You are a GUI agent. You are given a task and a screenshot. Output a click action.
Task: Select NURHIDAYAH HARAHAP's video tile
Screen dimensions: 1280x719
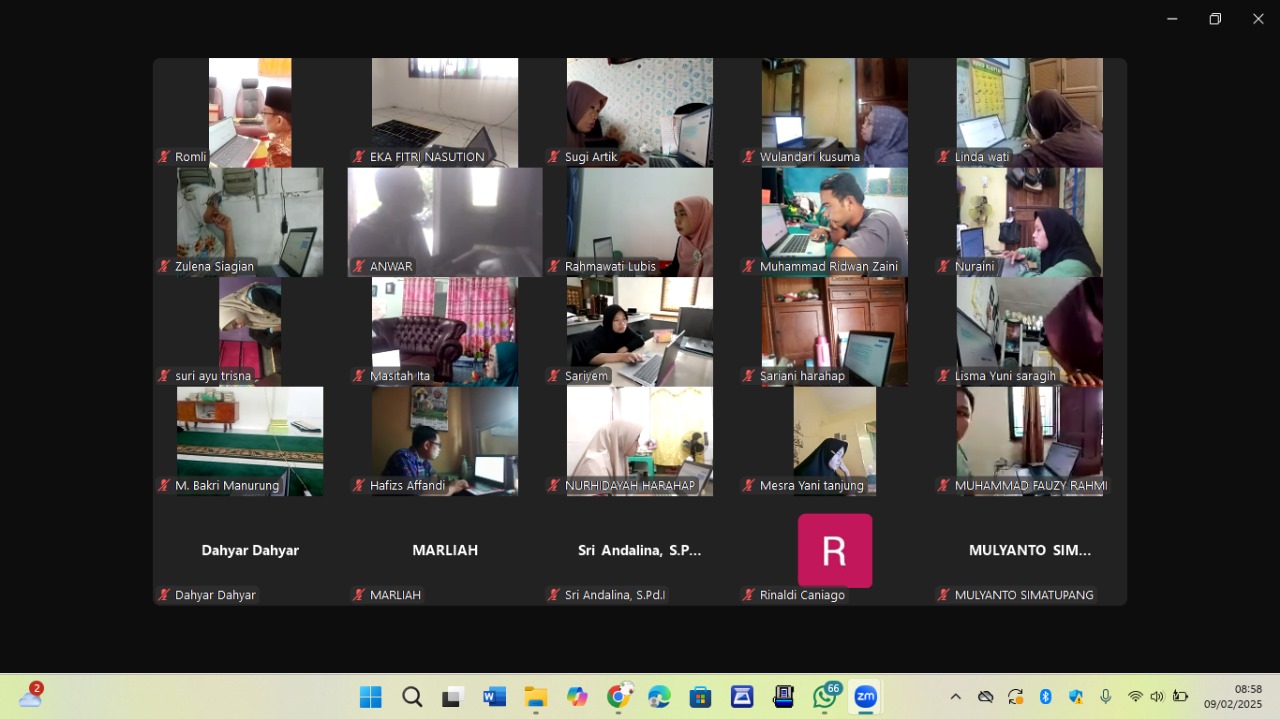click(640, 441)
